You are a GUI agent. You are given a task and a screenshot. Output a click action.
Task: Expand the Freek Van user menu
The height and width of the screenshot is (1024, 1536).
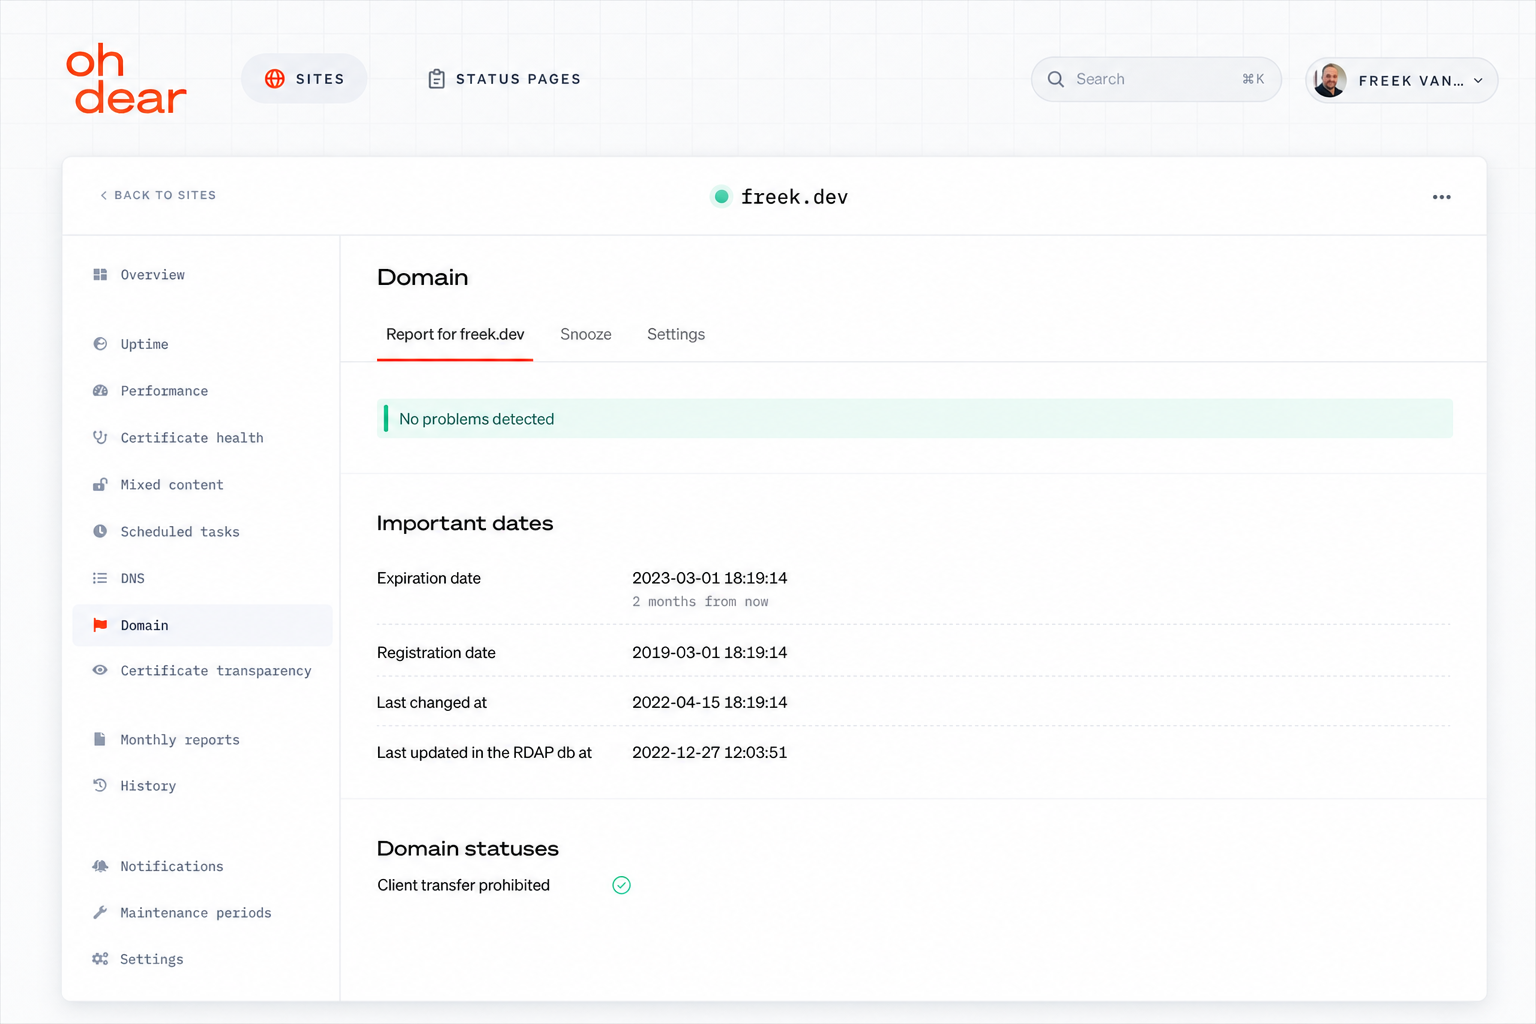(x=1401, y=80)
